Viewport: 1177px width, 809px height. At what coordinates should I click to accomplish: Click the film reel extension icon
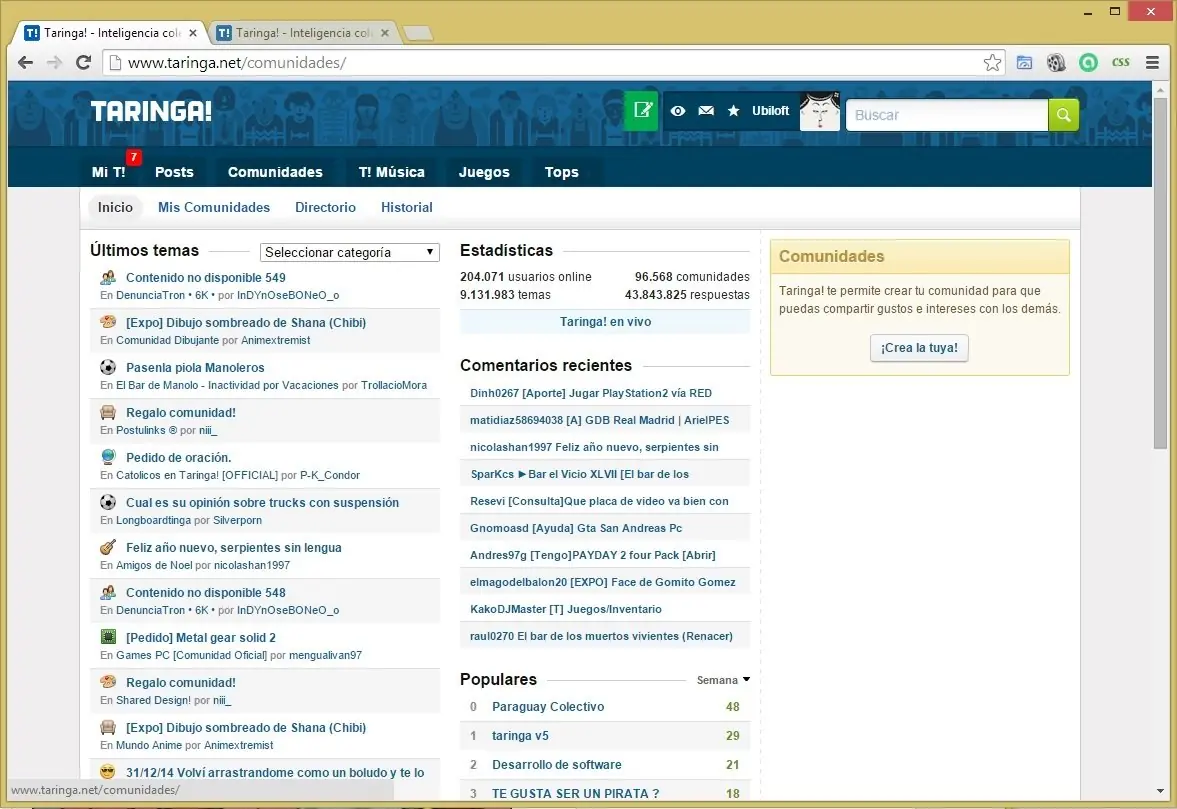1056,63
